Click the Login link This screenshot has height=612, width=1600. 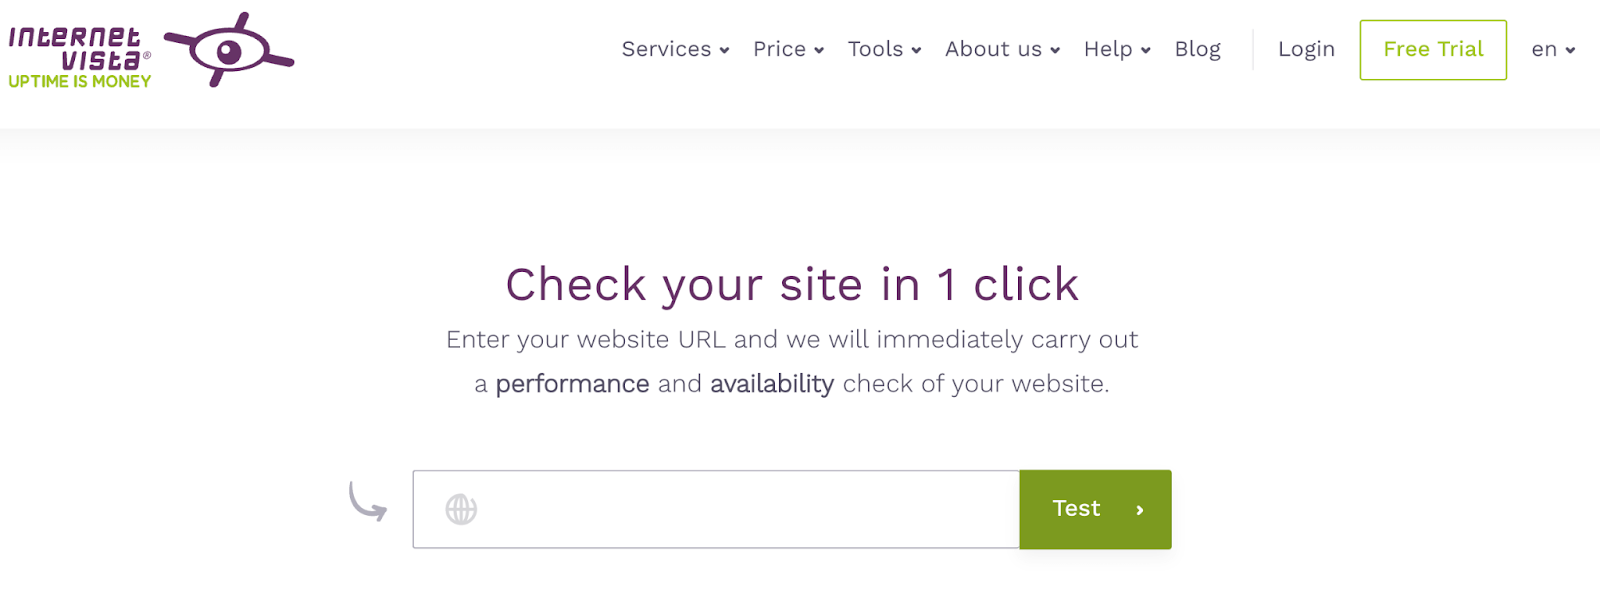[1305, 48]
